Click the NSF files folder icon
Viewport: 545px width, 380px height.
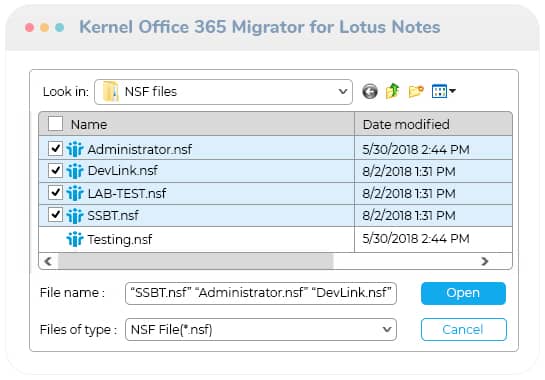[111, 91]
